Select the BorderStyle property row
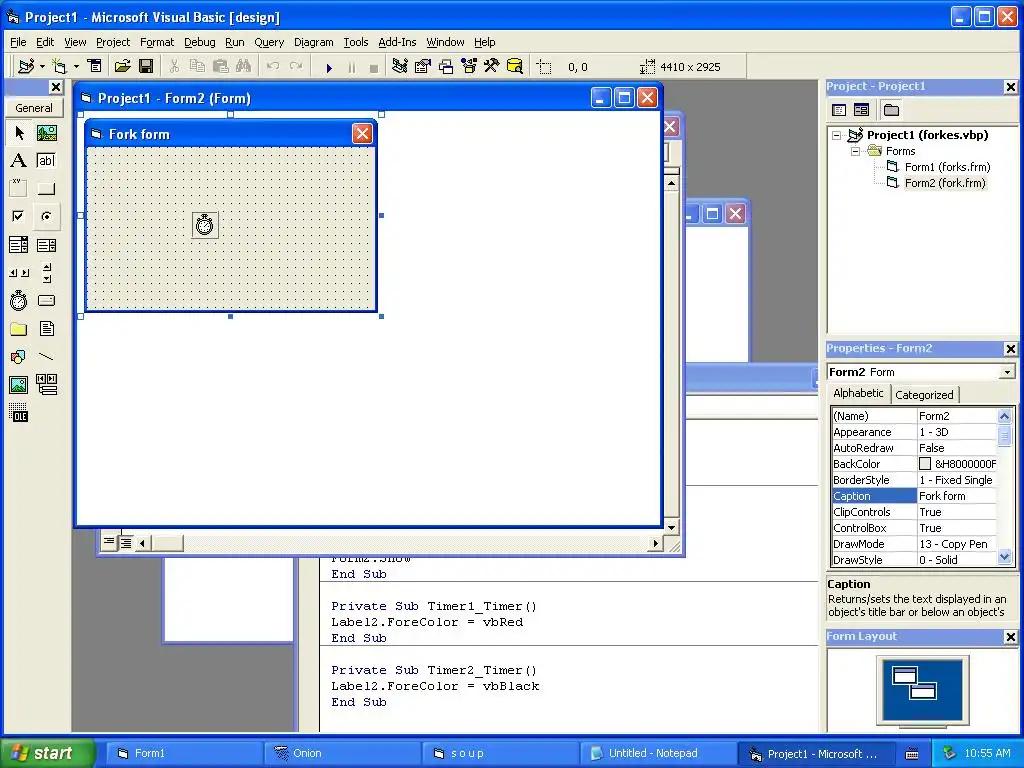 click(x=914, y=480)
